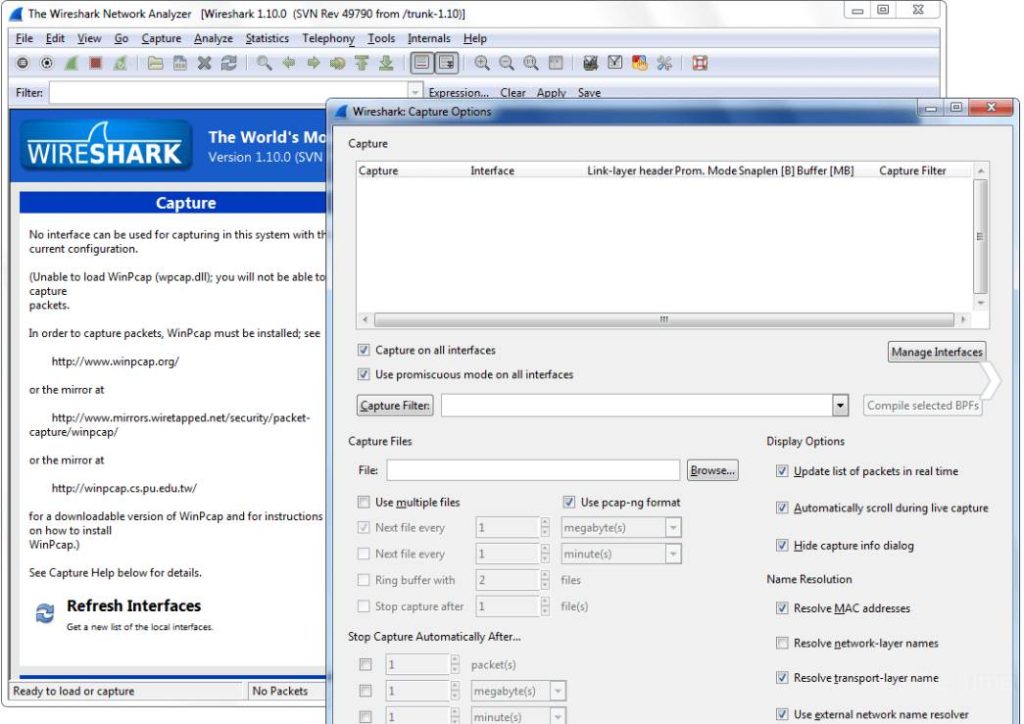Viewport: 1024px width, 724px height.
Task: Click the Expression... filter button
Action: coord(458,93)
